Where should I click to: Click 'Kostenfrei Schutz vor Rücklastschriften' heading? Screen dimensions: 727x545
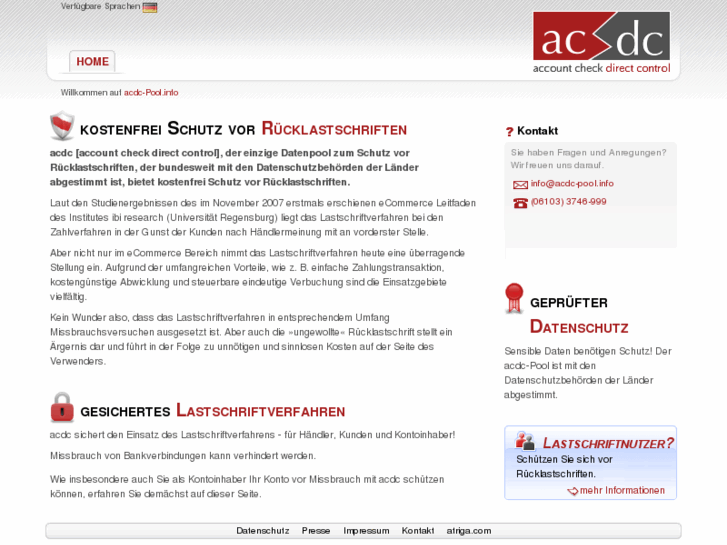point(243,128)
